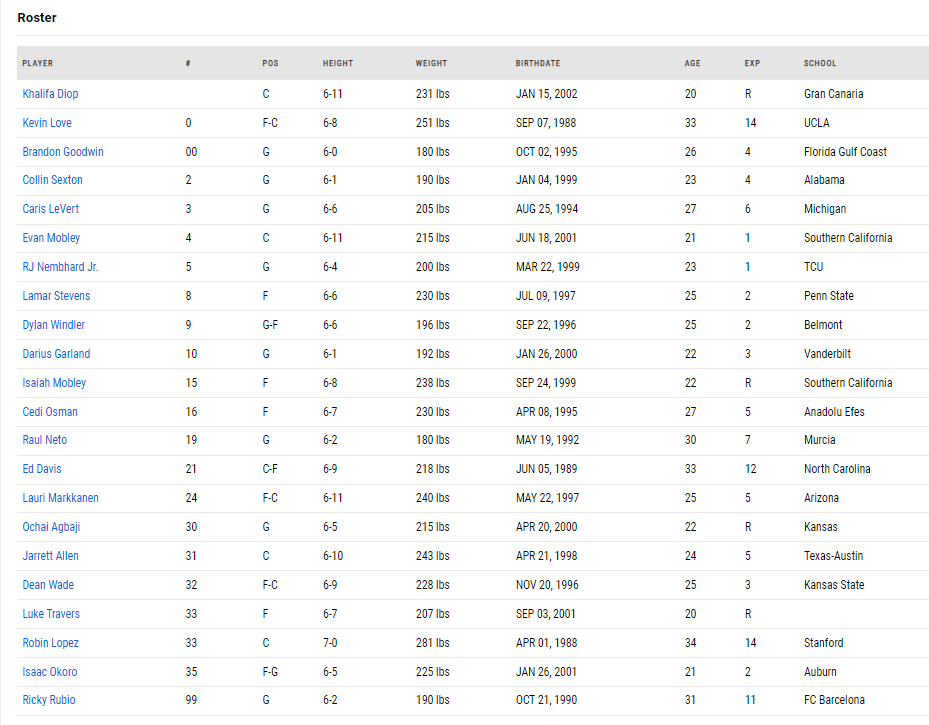Image resolution: width=929 pixels, height=725 pixels.
Task: Open Jarrett Allen's profile link
Action: (x=50, y=556)
